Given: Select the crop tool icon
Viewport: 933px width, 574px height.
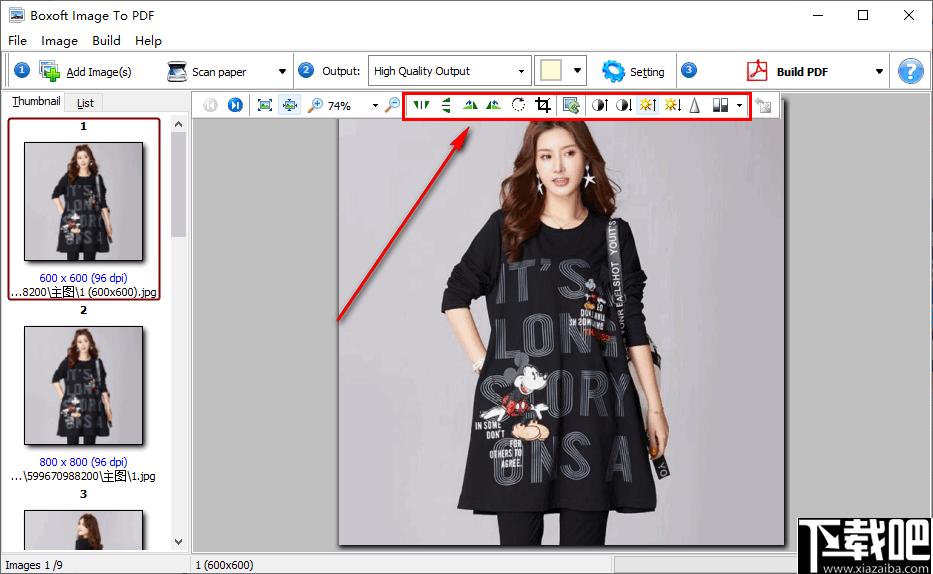Looking at the screenshot, I should click(543, 105).
